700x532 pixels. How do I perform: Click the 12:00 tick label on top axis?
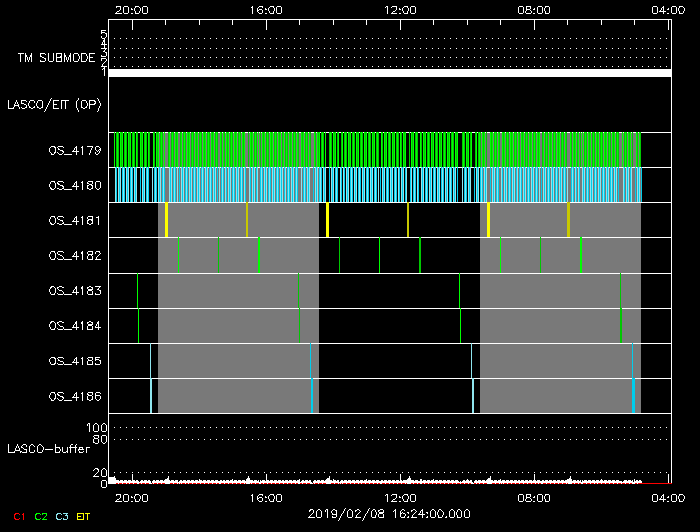400,9
